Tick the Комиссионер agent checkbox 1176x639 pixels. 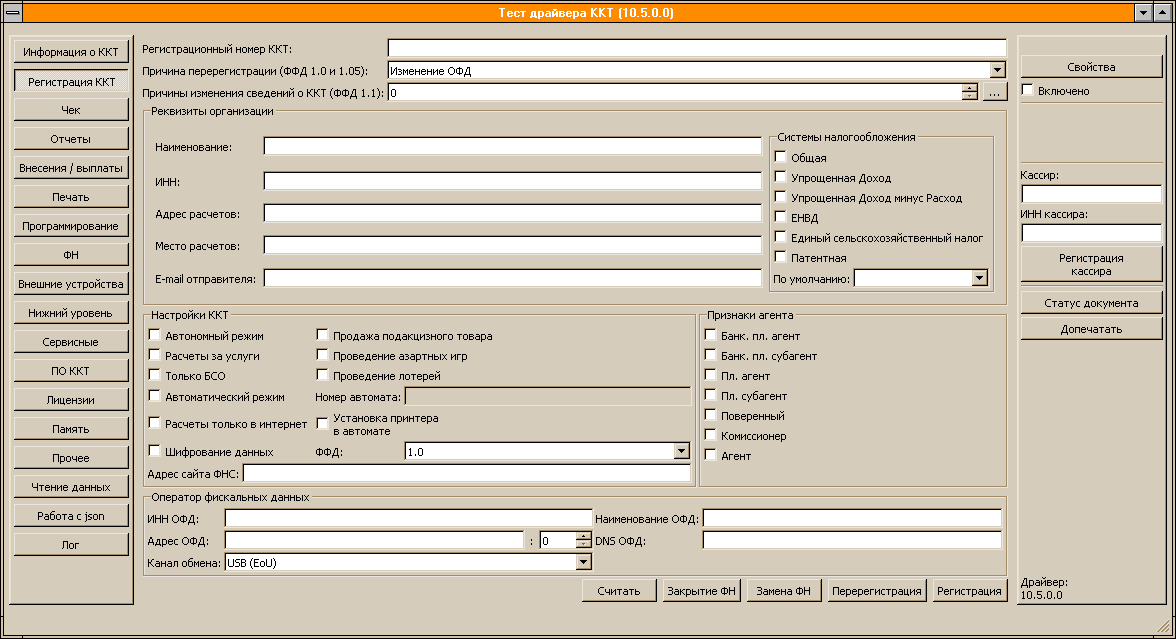tap(711, 436)
